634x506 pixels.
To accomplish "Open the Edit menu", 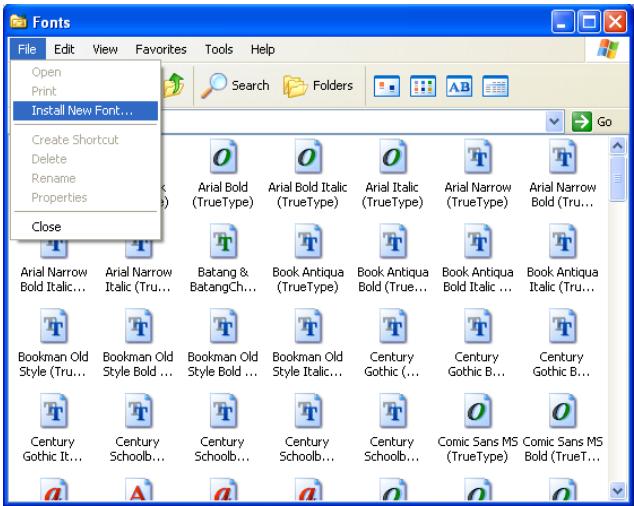I will pos(64,49).
